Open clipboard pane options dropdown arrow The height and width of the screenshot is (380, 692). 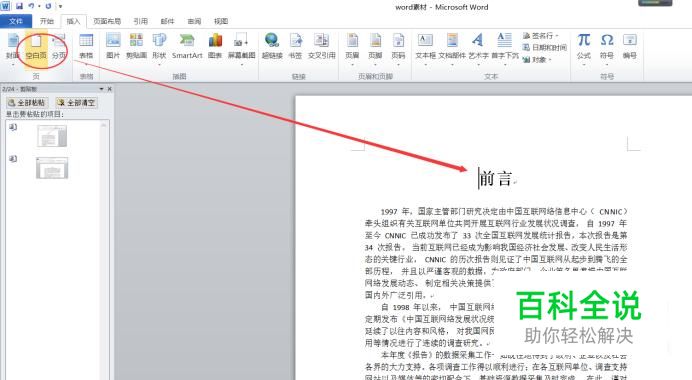[101, 89]
